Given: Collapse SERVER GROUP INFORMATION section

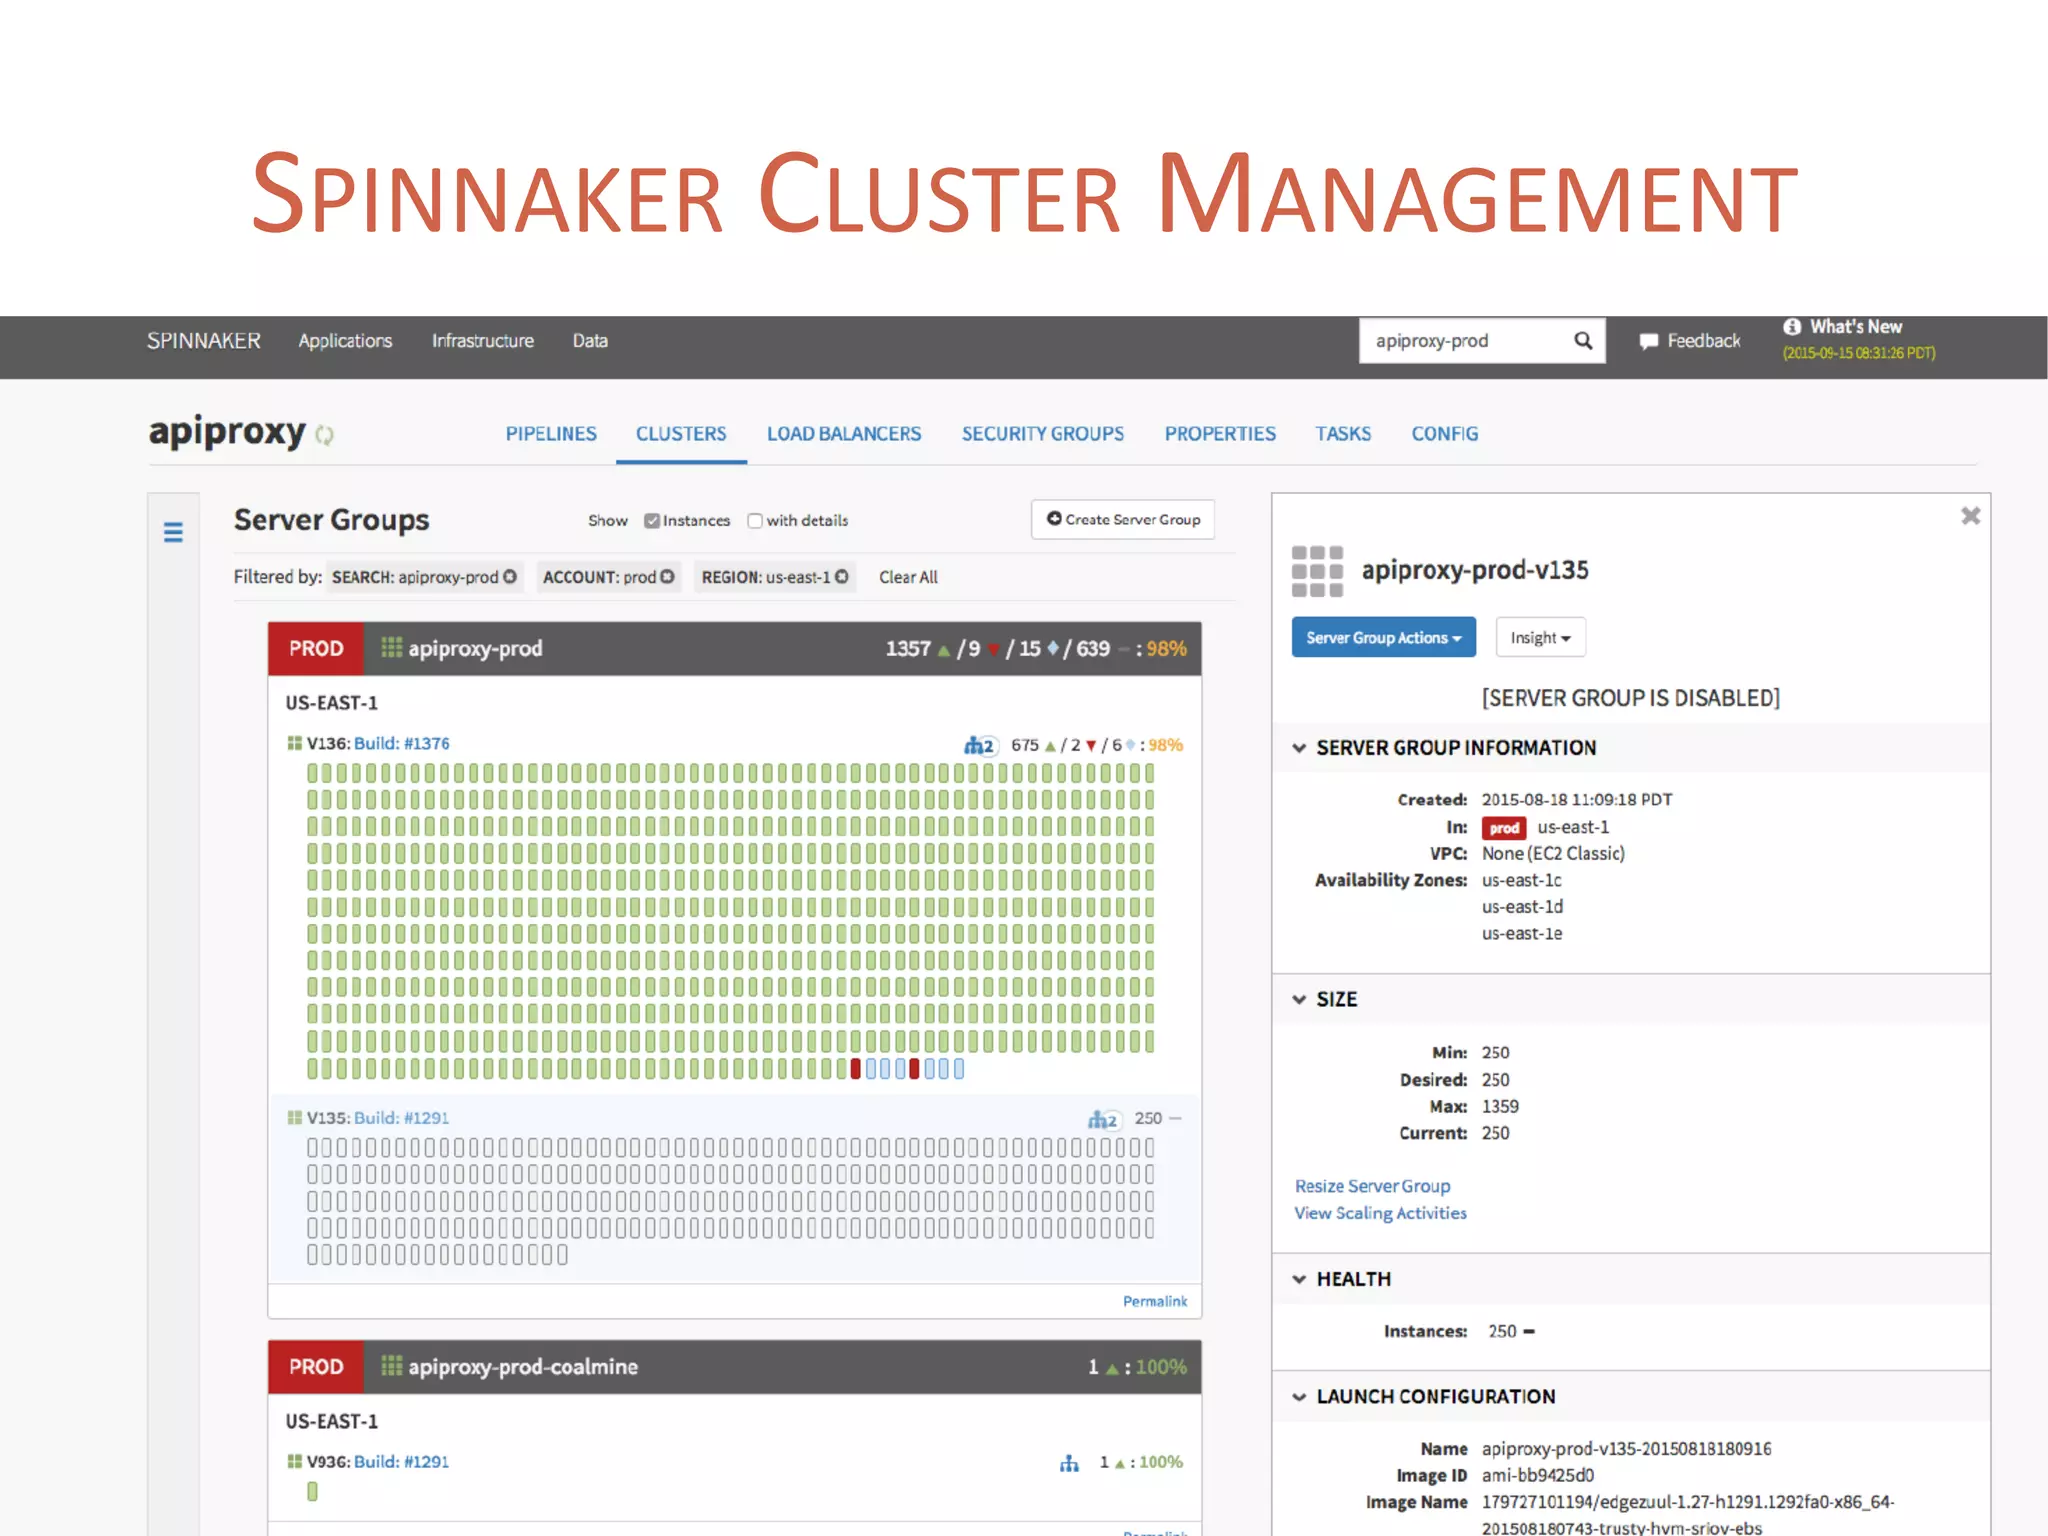Looking at the screenshot, I should (1299, 748).
